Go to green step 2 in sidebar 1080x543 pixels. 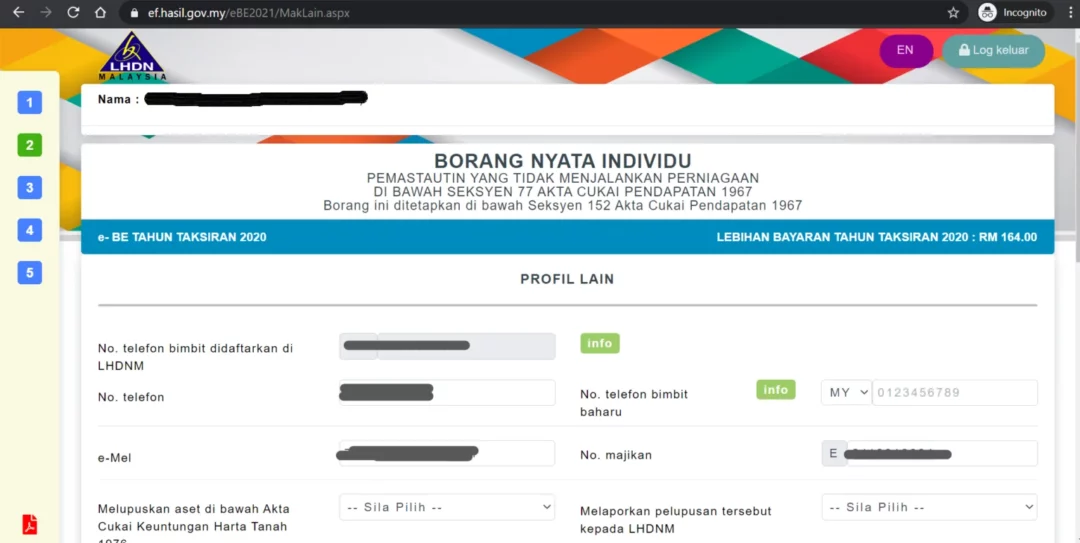point(30,145)
